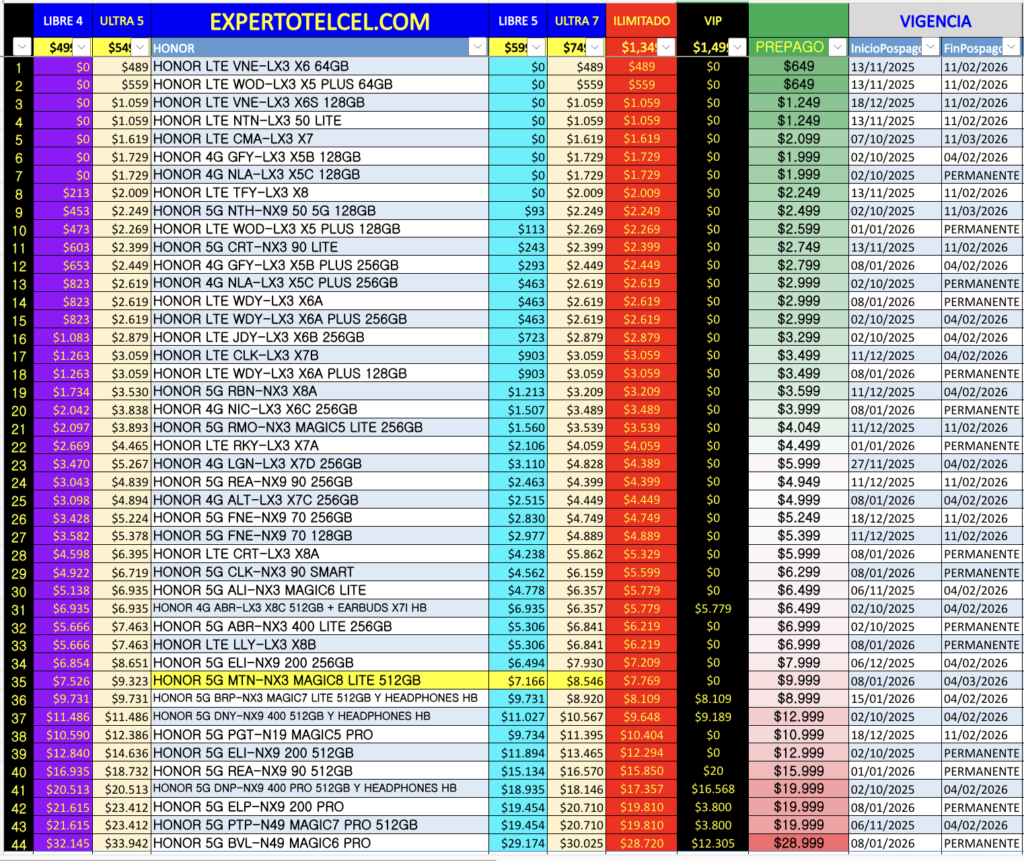Select the VIGENCIA header cell
1024x861 pixels.
click(x=935, y=20)
